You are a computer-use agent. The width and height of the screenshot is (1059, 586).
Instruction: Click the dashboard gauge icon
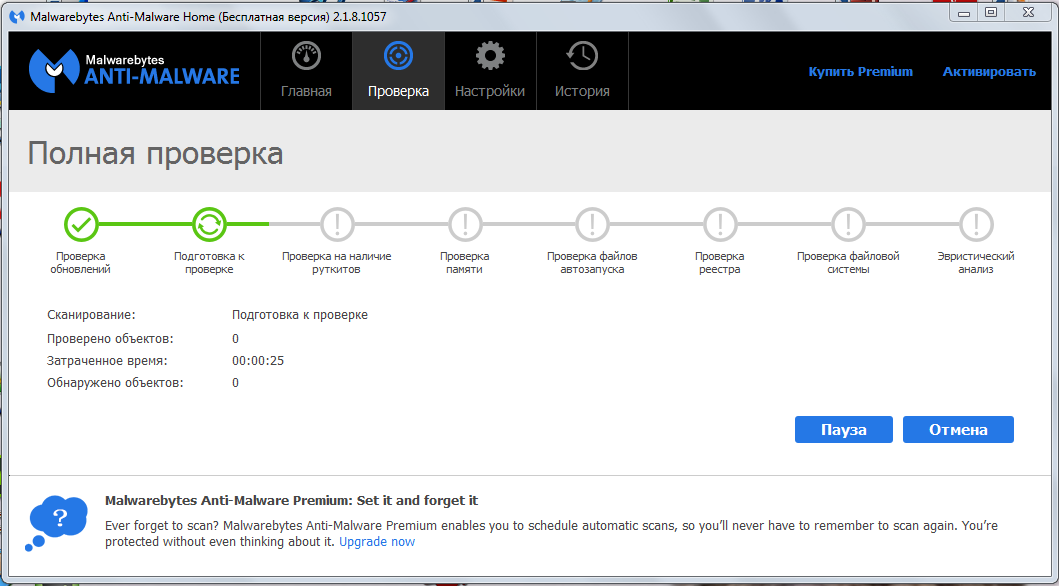click(306, 56)
